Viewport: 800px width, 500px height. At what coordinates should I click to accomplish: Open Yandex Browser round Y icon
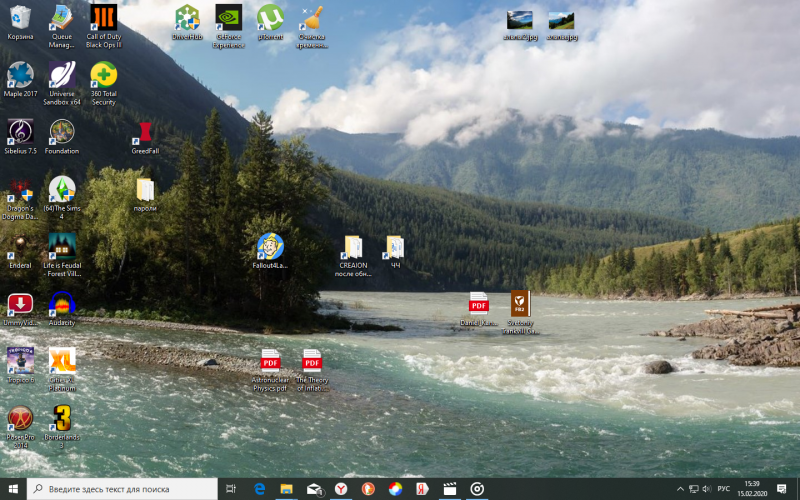[341, 489]
